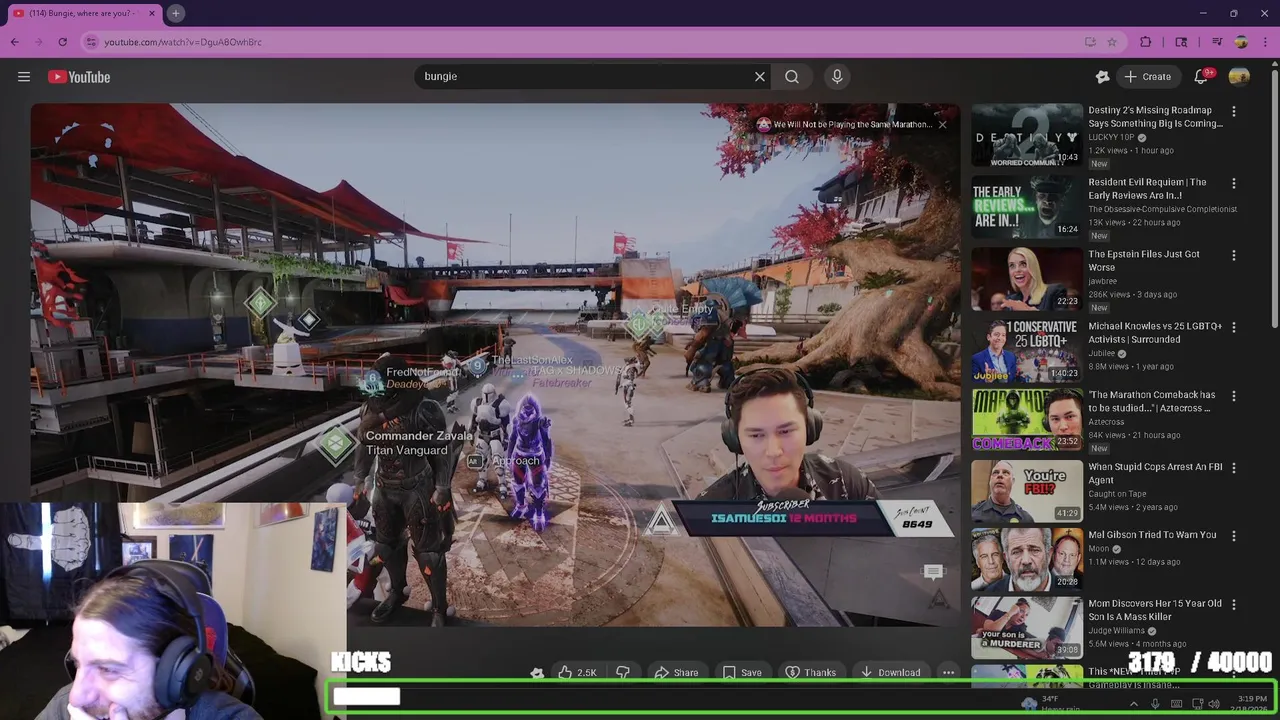This screenshot has width=1280, height=720.
Task: Dismiss the Marathon info card
Action: coord(942,125)
